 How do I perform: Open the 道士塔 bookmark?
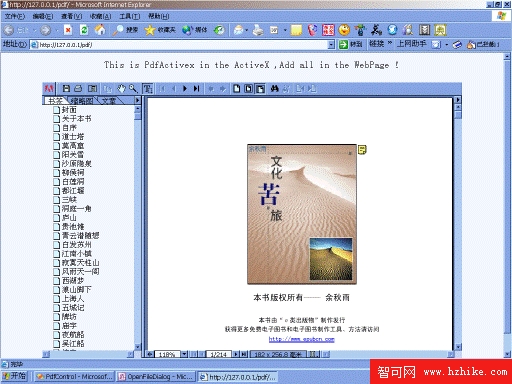(x=73, y=137)
